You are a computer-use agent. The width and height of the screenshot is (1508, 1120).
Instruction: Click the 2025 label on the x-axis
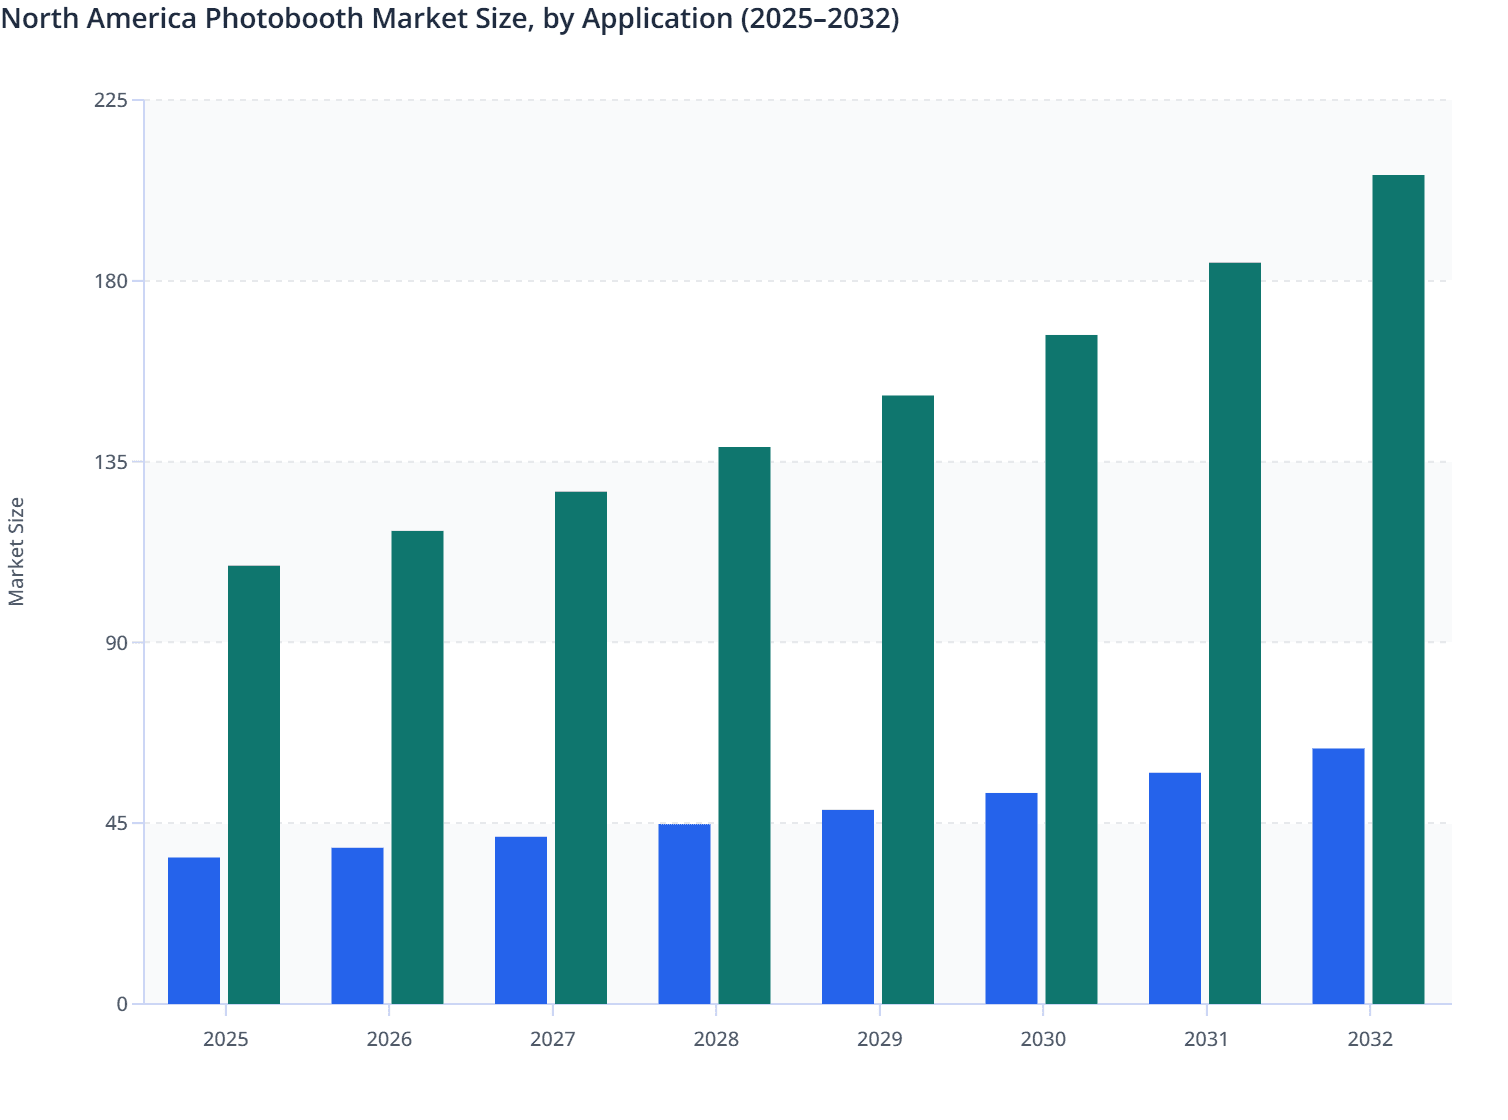click(225, 1039)
